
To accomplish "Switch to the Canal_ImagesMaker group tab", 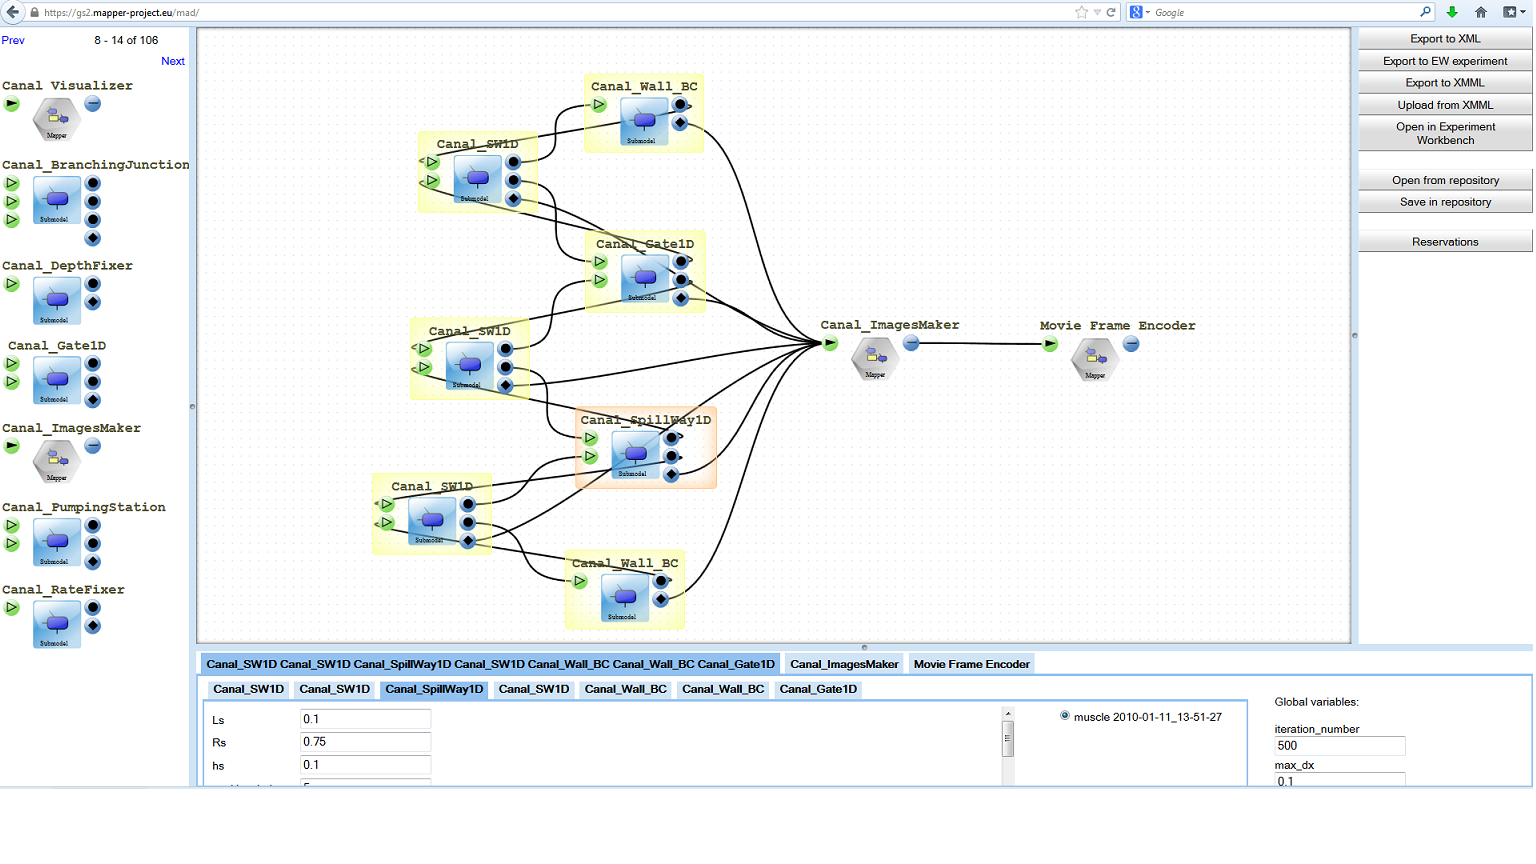I will 843,664.
